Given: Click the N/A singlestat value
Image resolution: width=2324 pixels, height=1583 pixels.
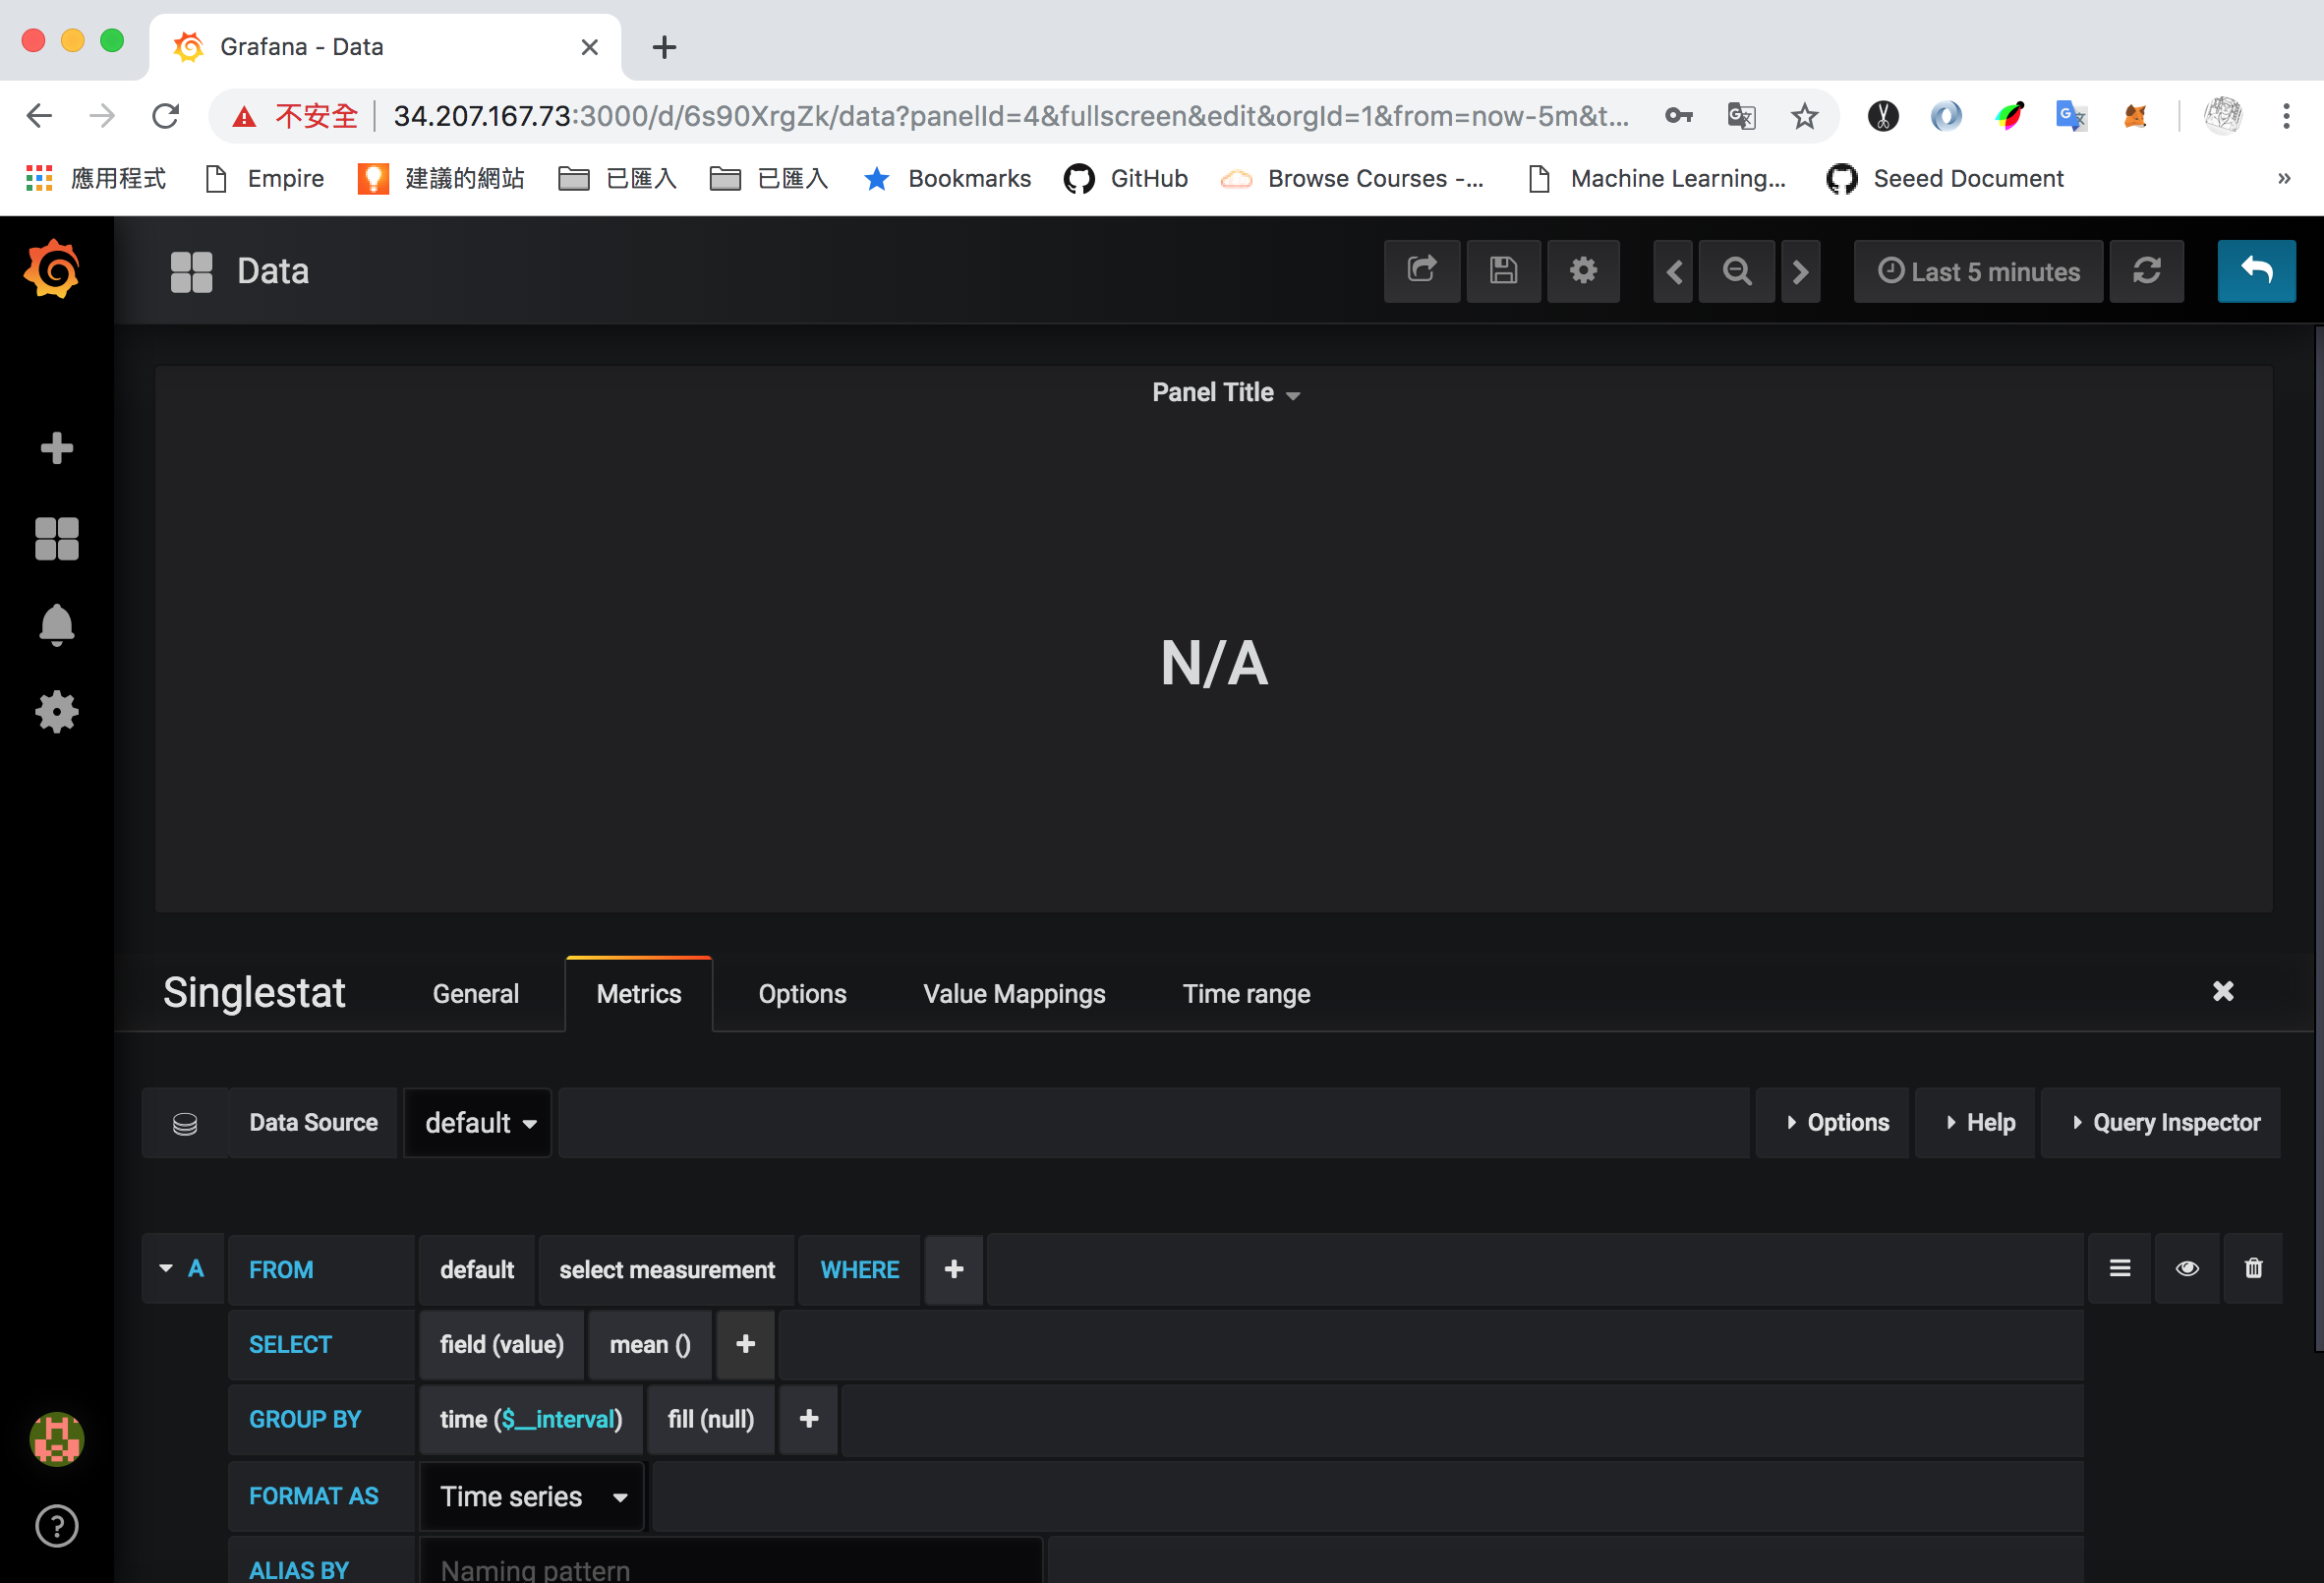Looking at the screenshot, I should pos(1214,663).
